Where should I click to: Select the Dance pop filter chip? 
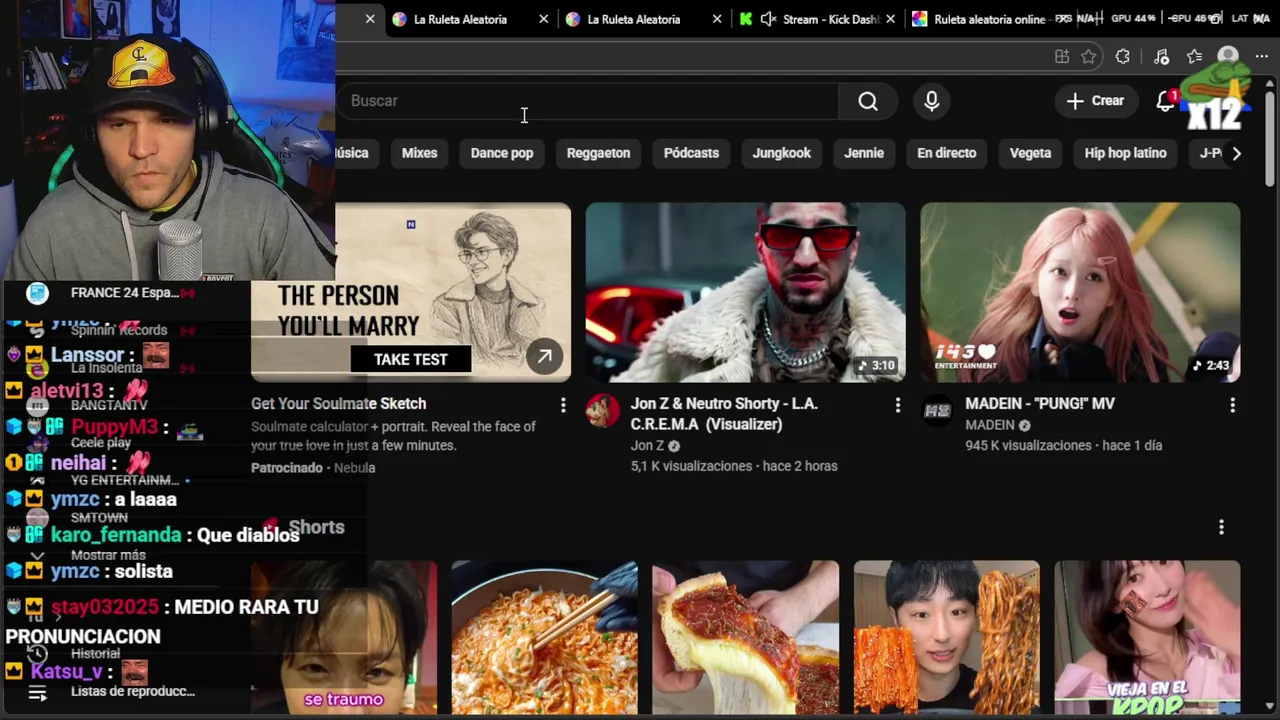pos(502,153)
